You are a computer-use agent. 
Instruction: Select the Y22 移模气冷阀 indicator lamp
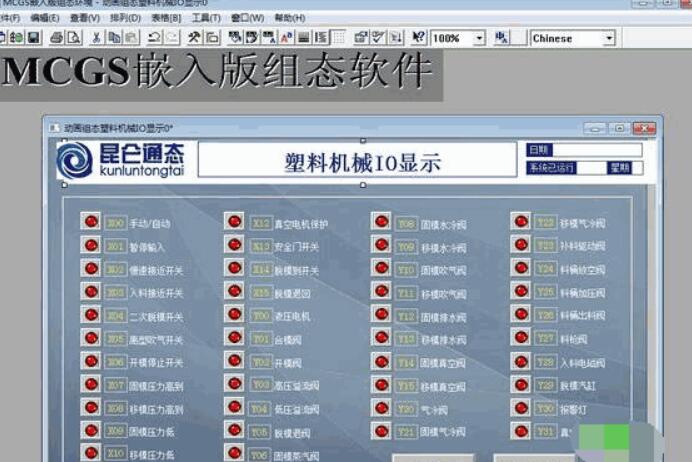[x=521, y=221]
